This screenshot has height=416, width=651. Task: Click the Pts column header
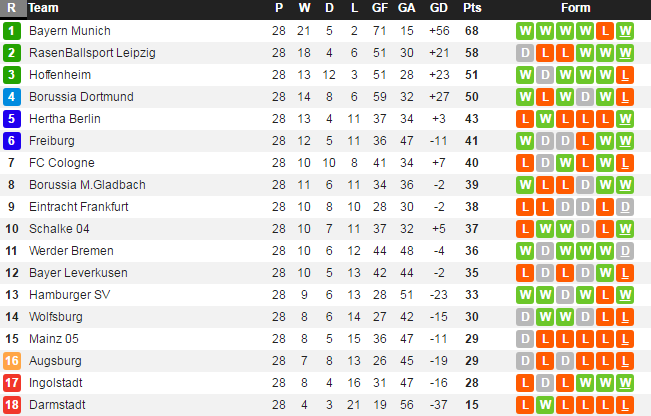point(472,8)
